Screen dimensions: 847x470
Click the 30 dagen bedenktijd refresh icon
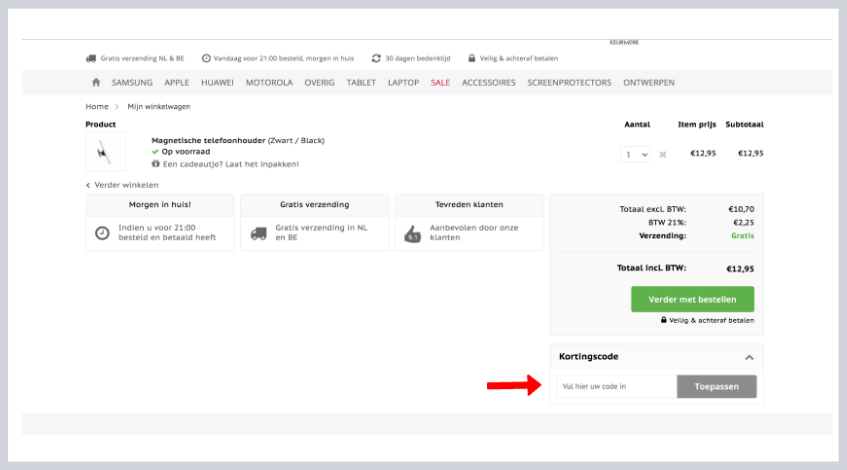[376, 58]
